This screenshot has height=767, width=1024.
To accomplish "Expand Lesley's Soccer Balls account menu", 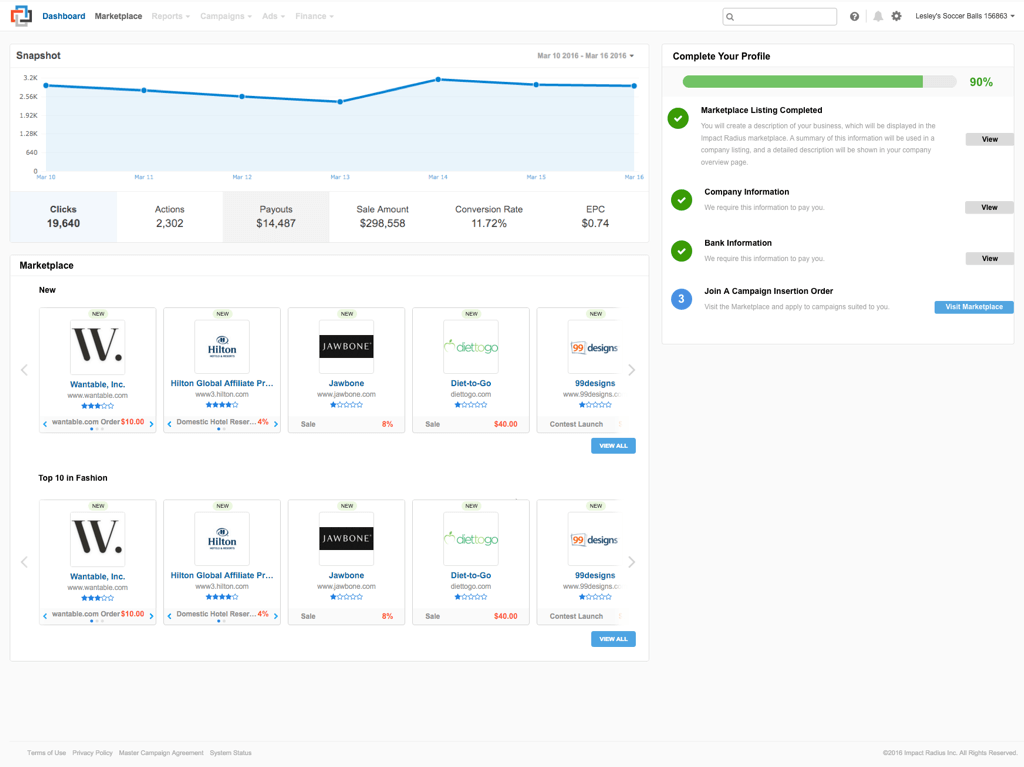I will point(964,17).
